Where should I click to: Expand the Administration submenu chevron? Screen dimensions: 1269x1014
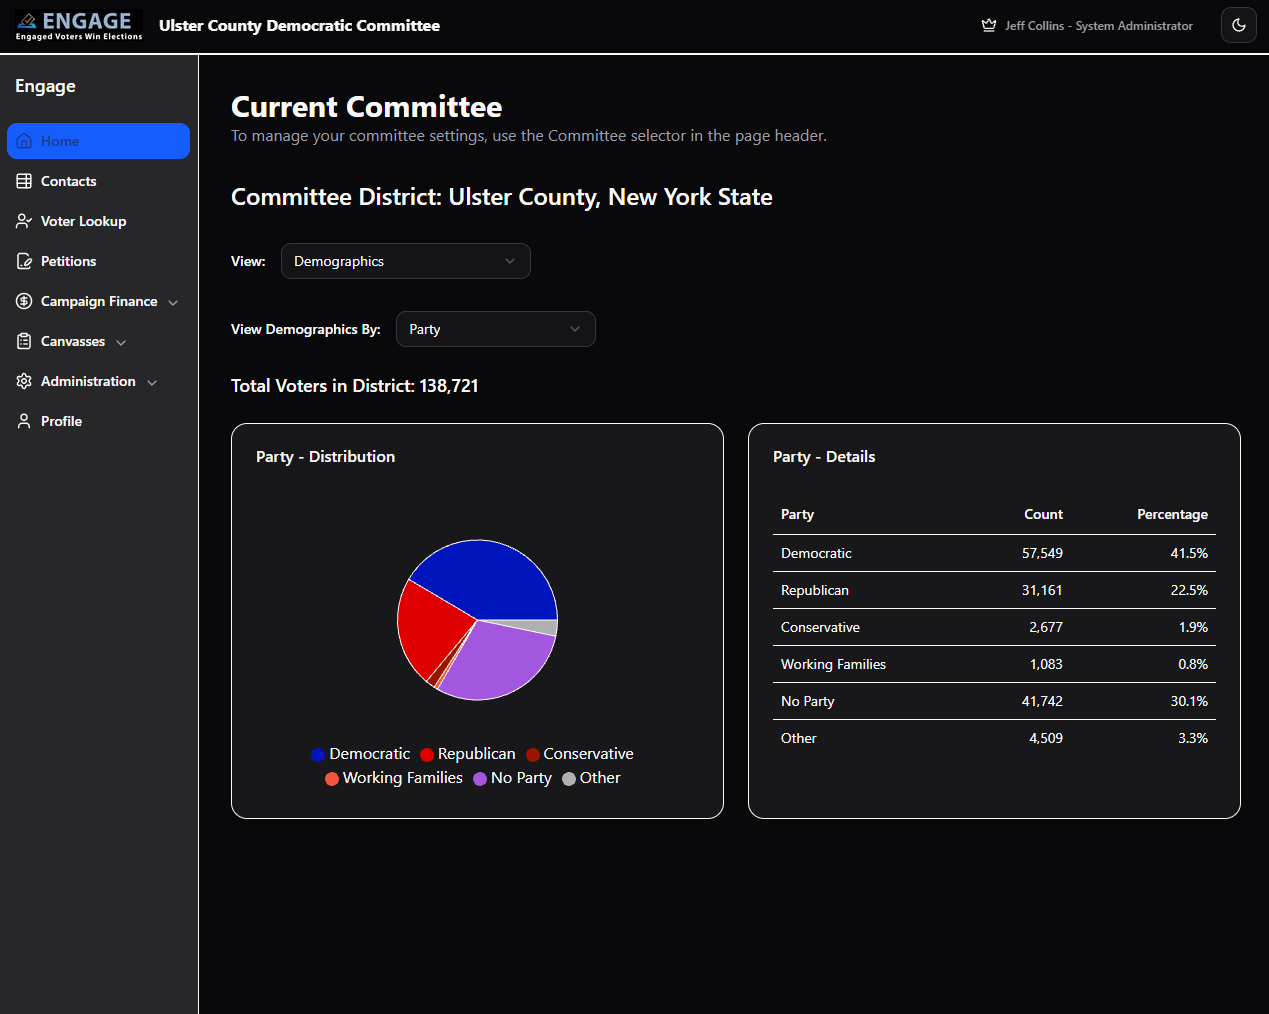(x=152, y=382)
